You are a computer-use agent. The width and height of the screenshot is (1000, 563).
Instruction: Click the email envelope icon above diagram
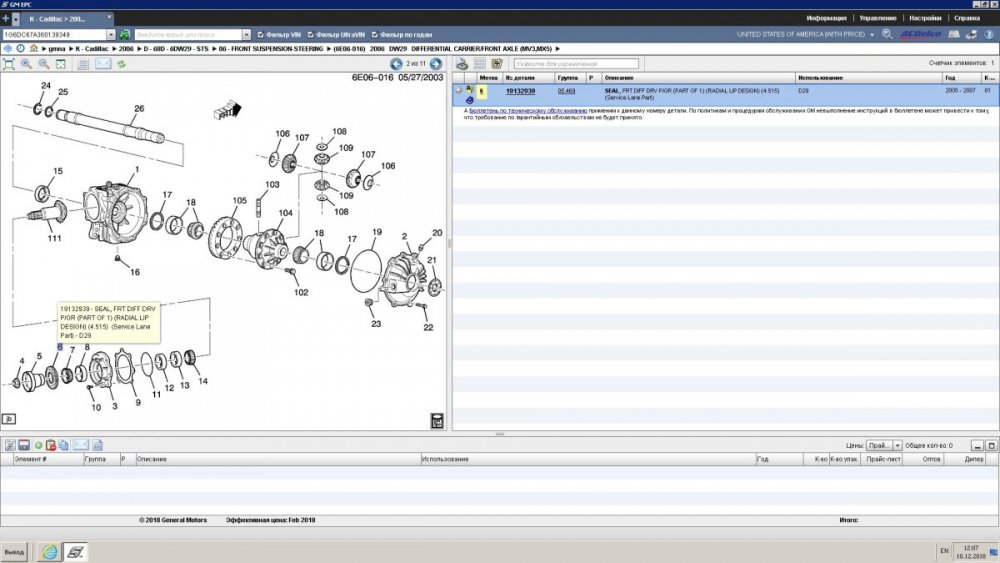(103, 64)
